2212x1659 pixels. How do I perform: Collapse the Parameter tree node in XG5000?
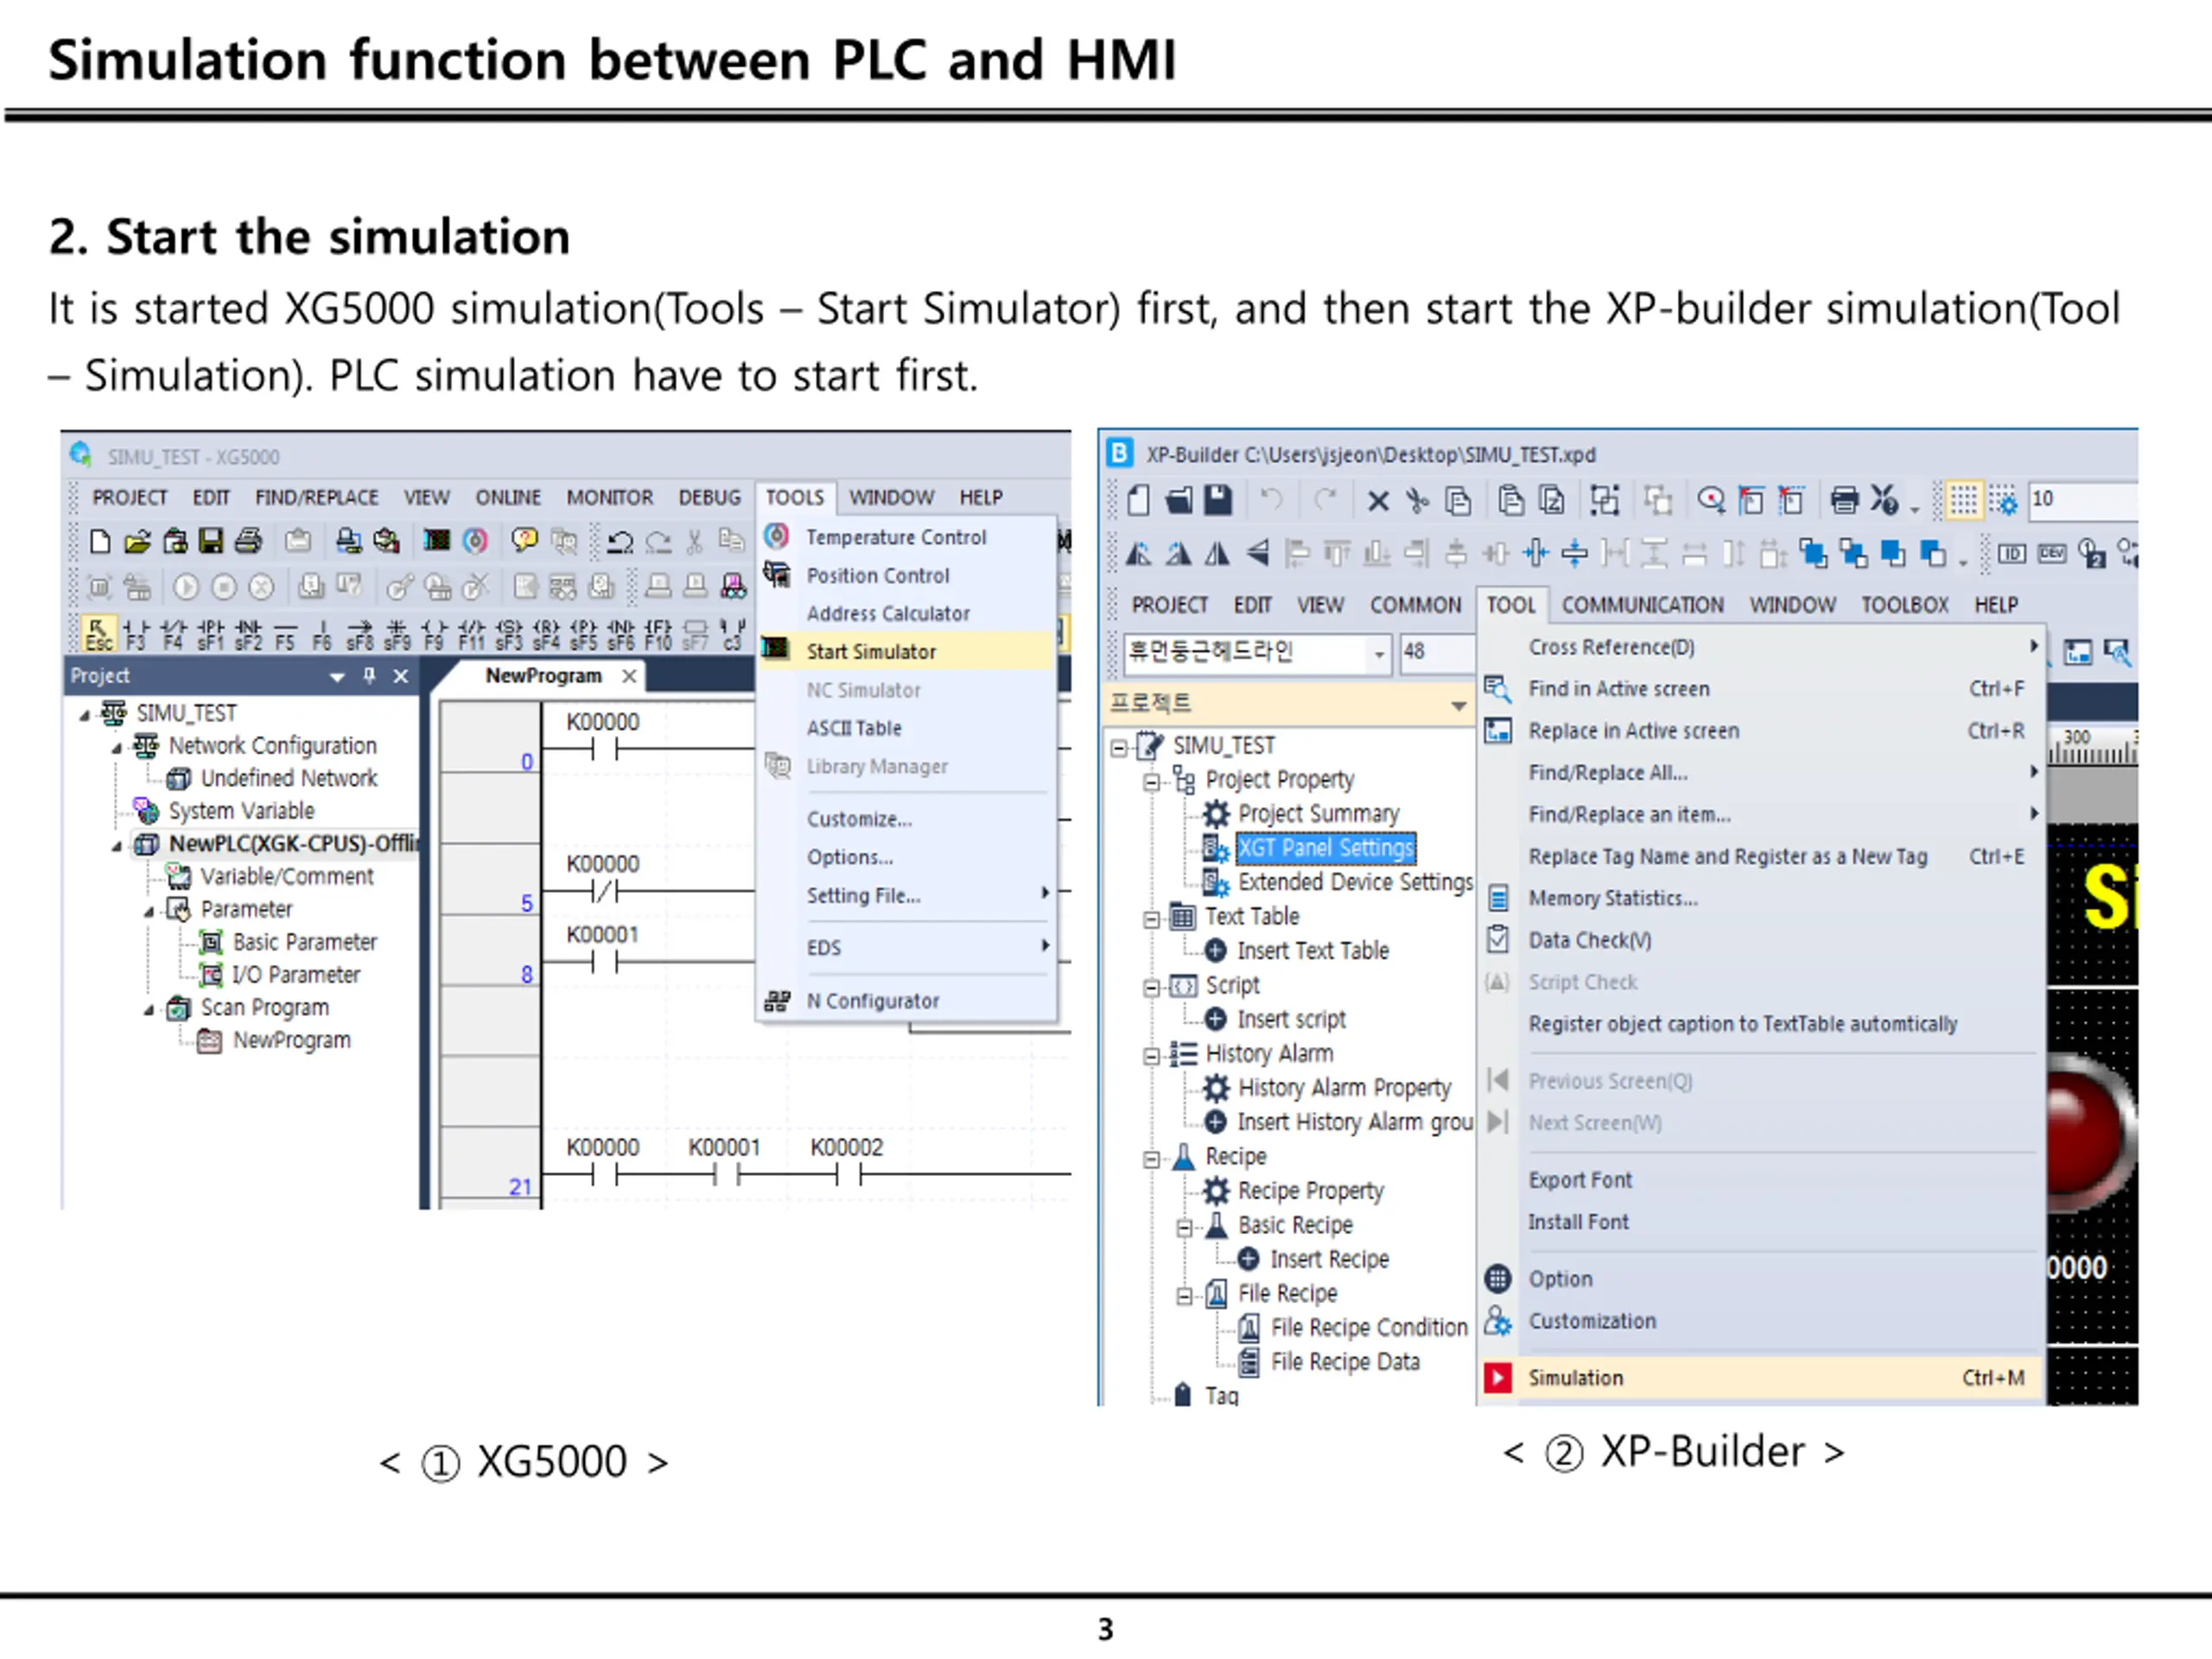tap(149, 911)
